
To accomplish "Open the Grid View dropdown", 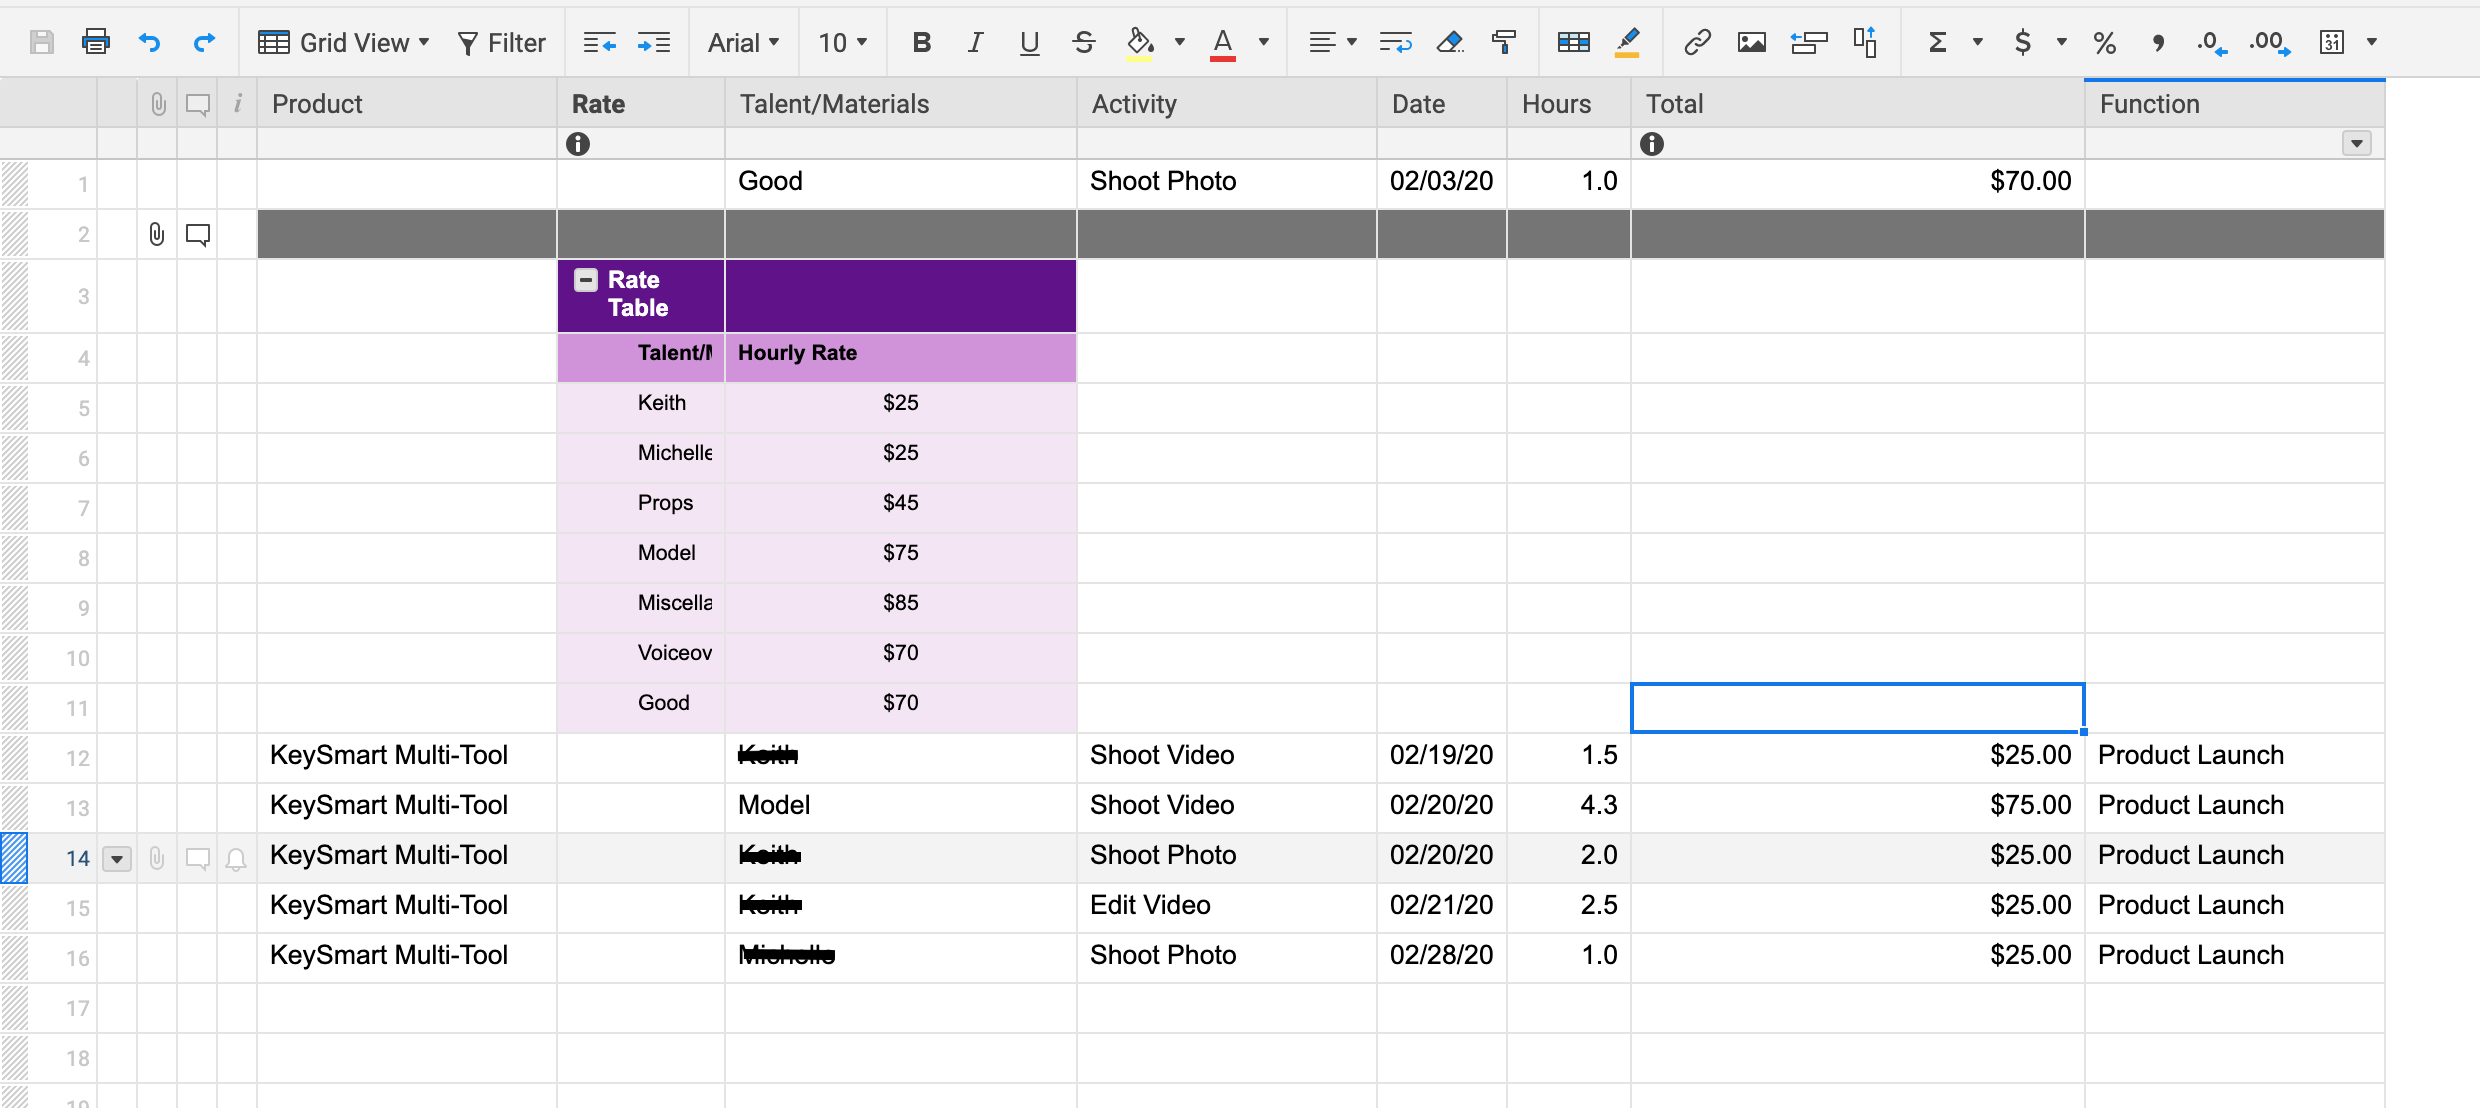I will (x=344, y=43).
